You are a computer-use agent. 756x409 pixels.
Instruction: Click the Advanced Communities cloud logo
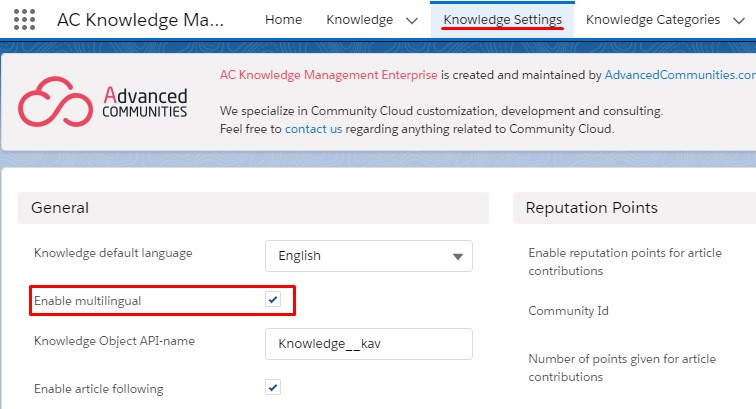pyautogui.click(x=102, y=102)
